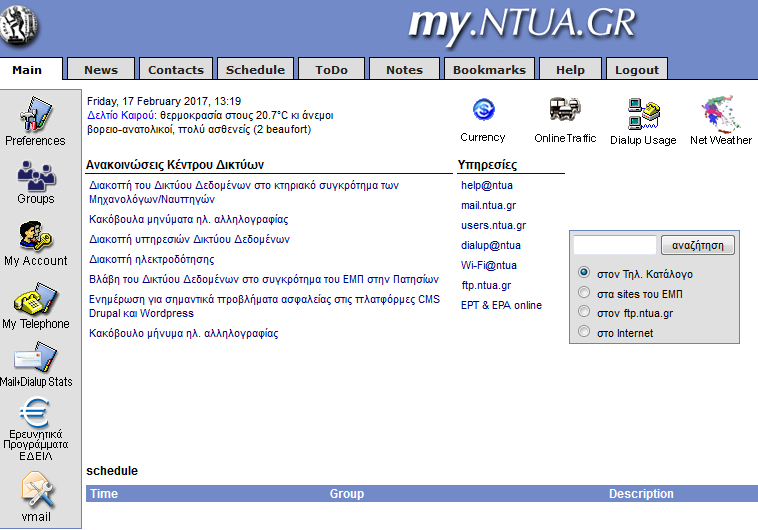Switch to the News tab
Screen dimensions: 758x530
101,69
